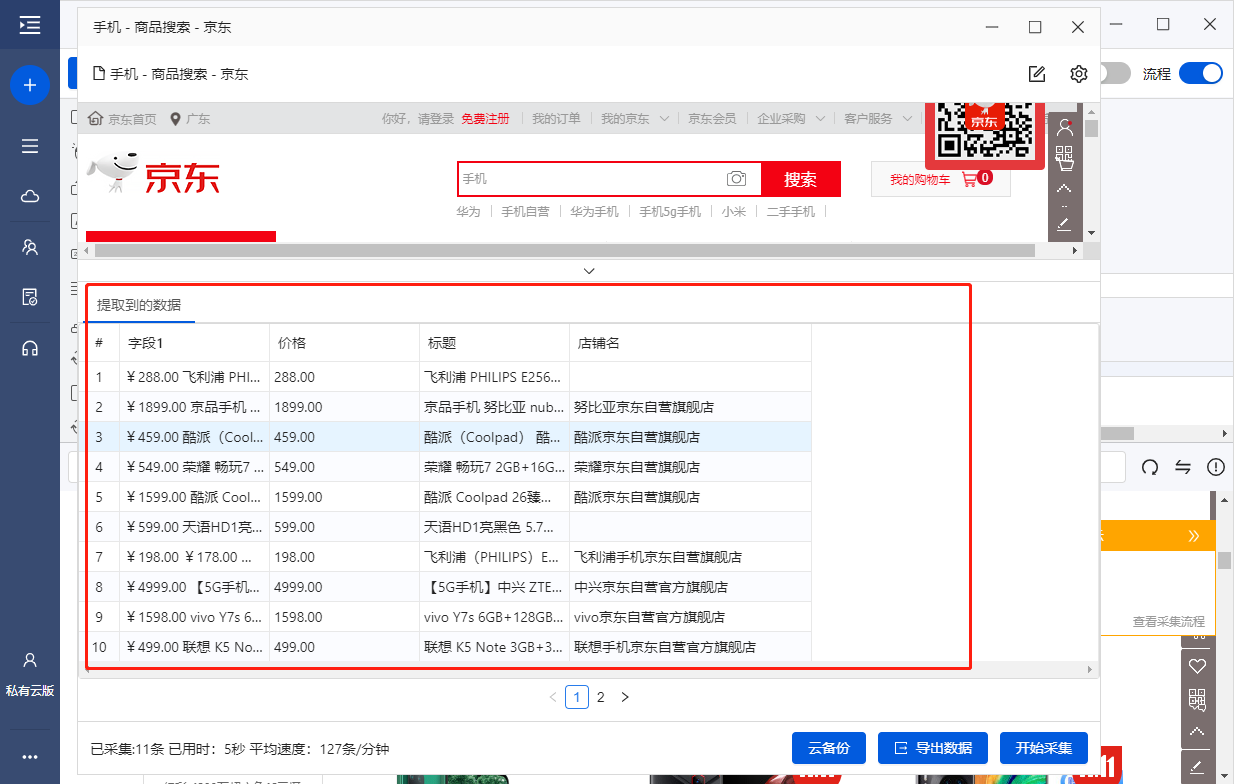Open the three-dots more menu in sidebar

pos(30,757)
